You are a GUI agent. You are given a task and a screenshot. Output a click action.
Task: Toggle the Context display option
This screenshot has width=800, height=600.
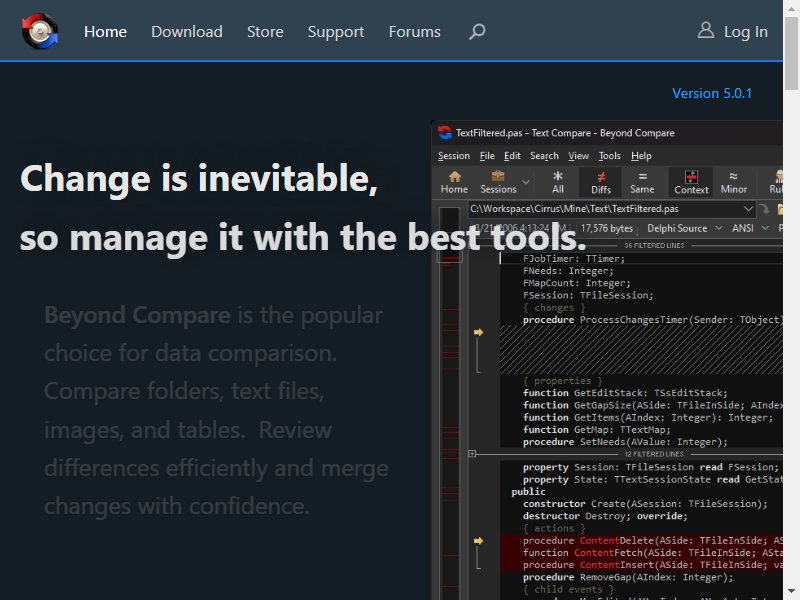691,182
